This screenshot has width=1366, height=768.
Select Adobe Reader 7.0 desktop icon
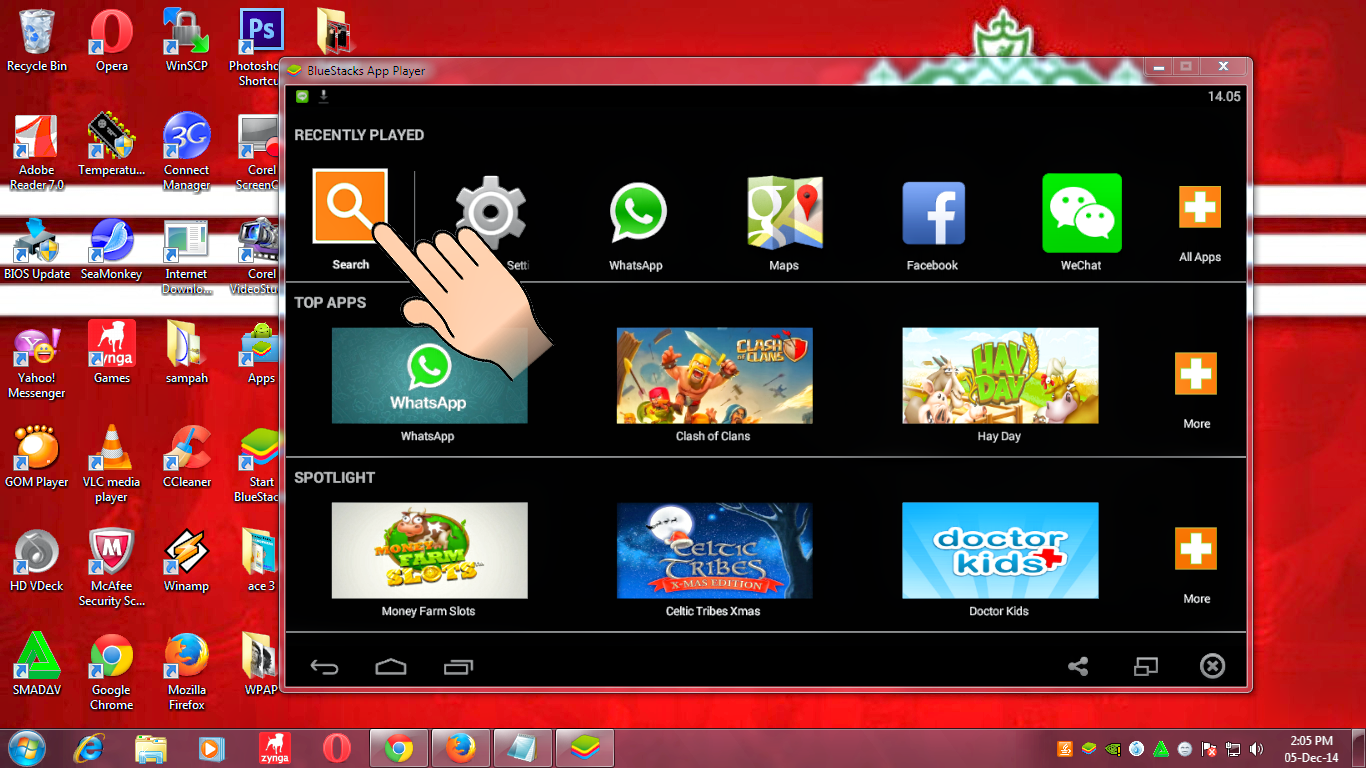click(37, 152)
